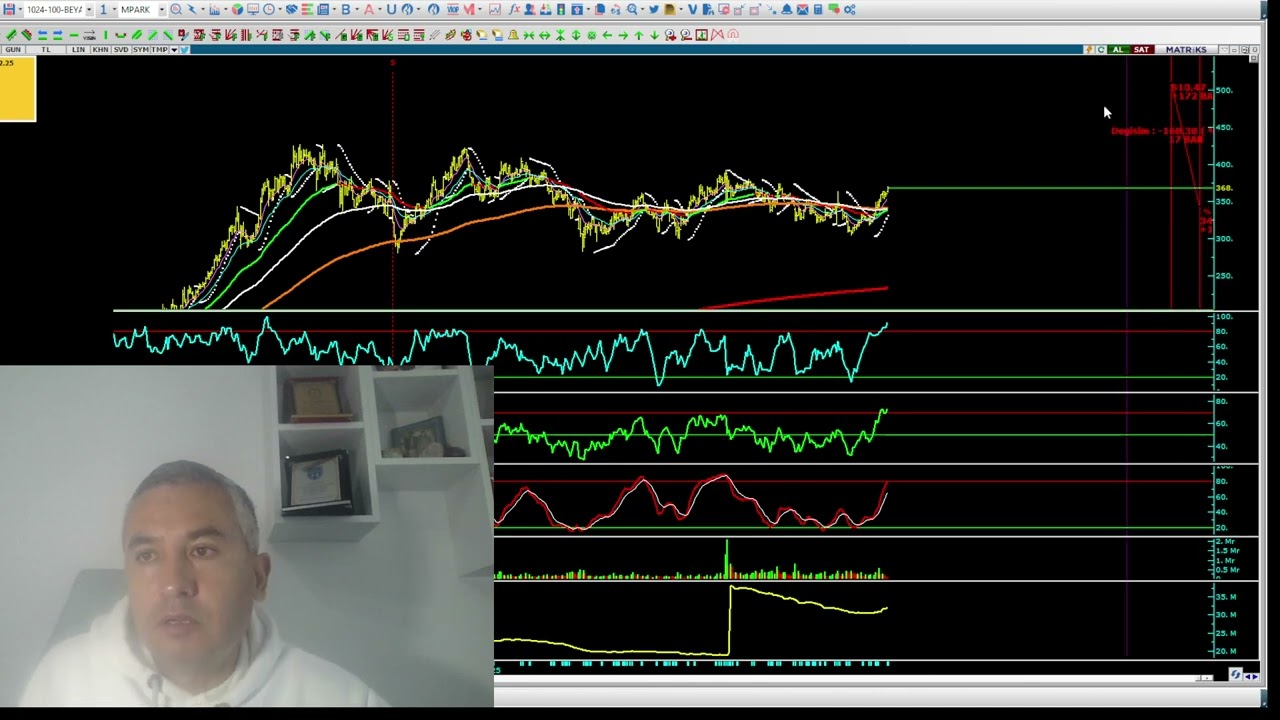This screenshot has width=1280, height=720.
Task: Open the dropdown arrow beside the number 1
Action: click(x=114, y=10)
